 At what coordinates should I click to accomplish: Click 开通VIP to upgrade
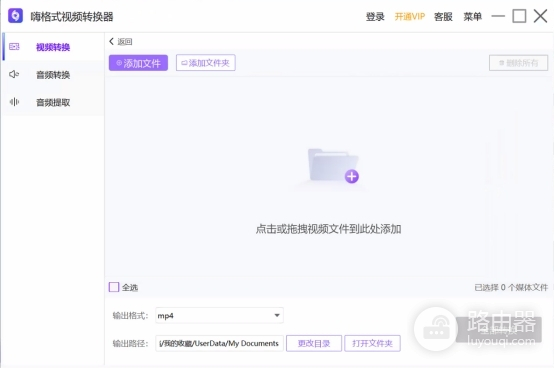409,17
